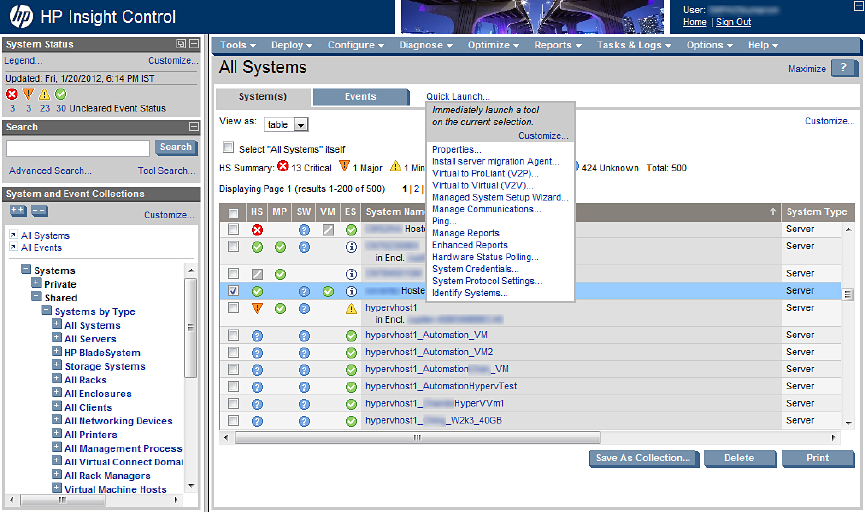Click the Sign Out link
The image size is (865, 512).
(733, 22)
